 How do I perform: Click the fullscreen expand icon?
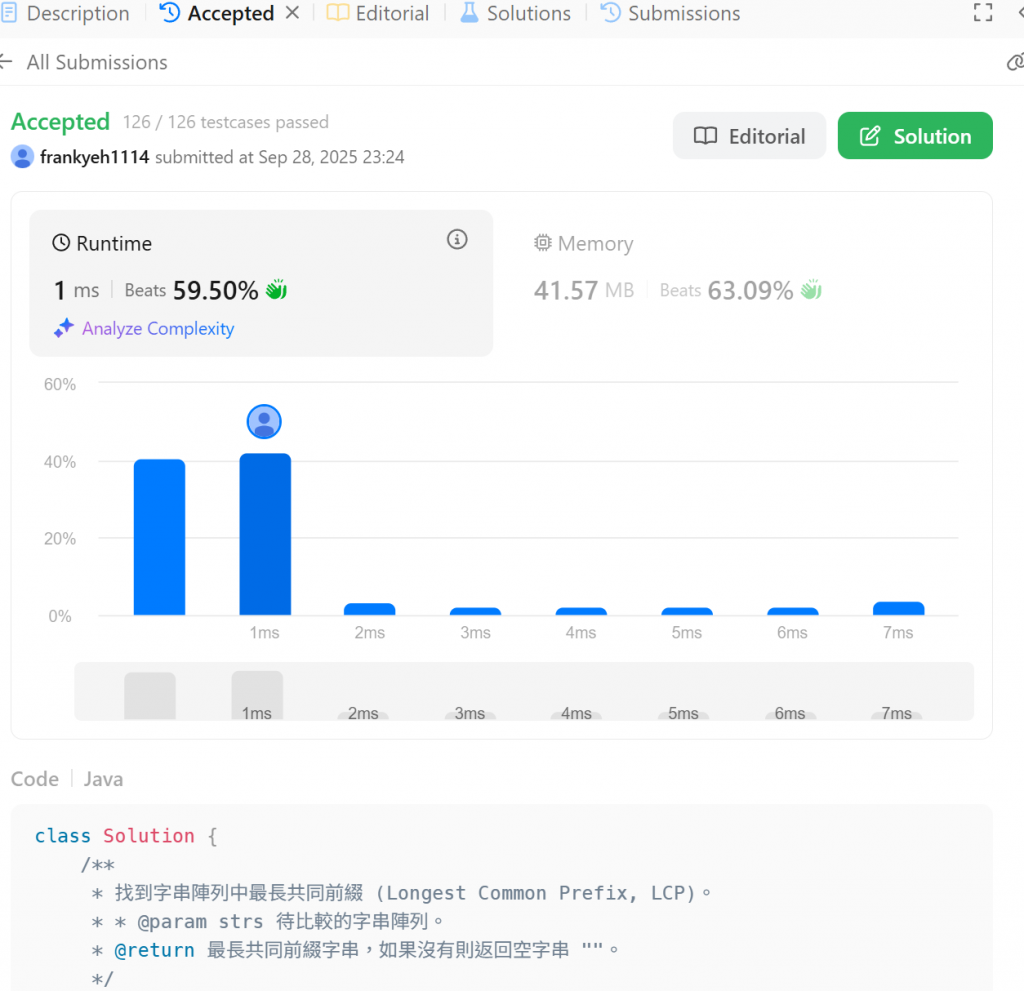point(983,12)
